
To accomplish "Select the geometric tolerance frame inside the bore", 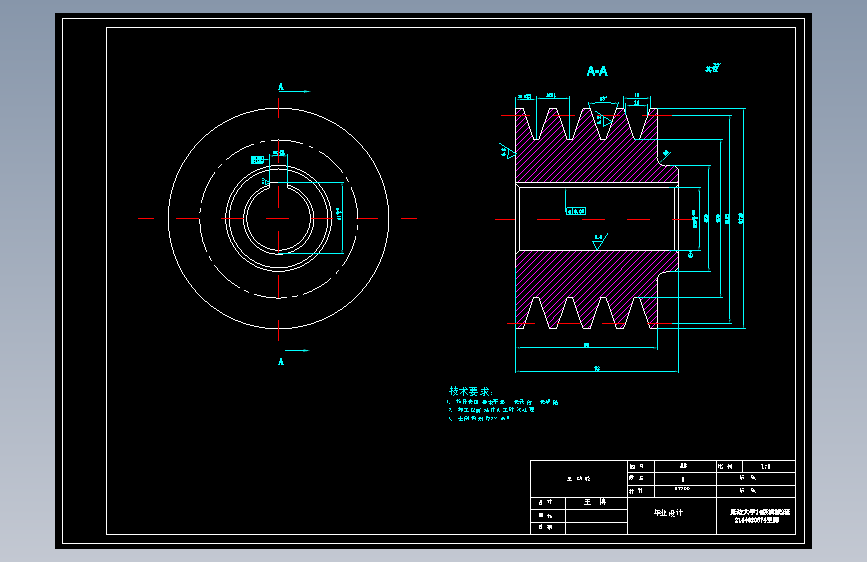I will pyautogui.click(x=576, y=211).
